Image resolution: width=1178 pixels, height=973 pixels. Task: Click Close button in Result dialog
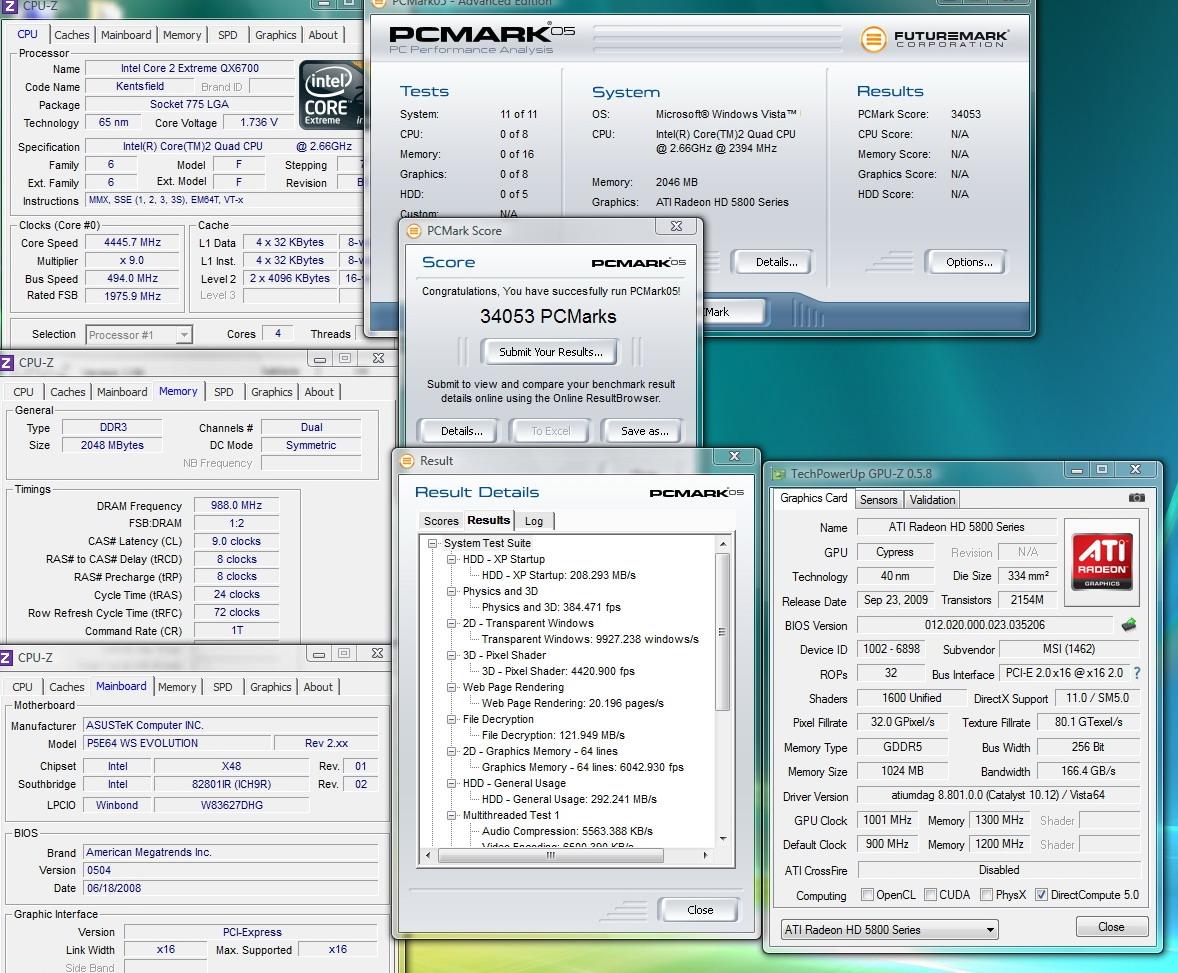point(699,910)
